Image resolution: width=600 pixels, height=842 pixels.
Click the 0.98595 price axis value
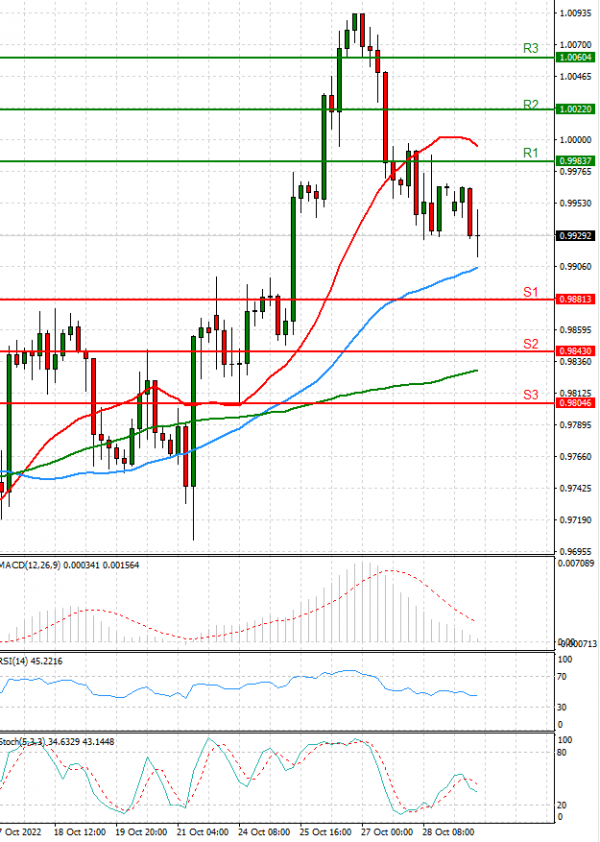[575, 330]
